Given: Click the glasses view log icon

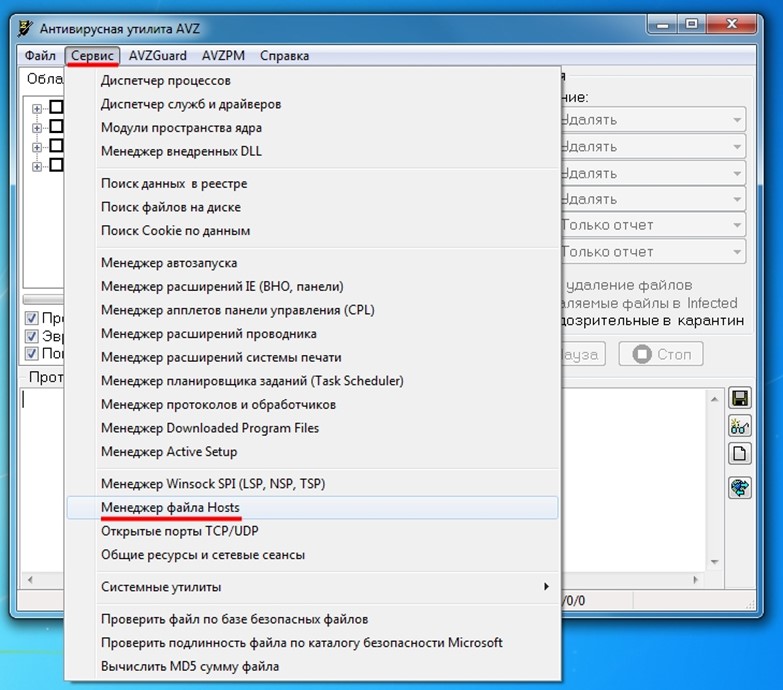Looking at the screenshot, I should pyautogui.click(x=740, y=426).
